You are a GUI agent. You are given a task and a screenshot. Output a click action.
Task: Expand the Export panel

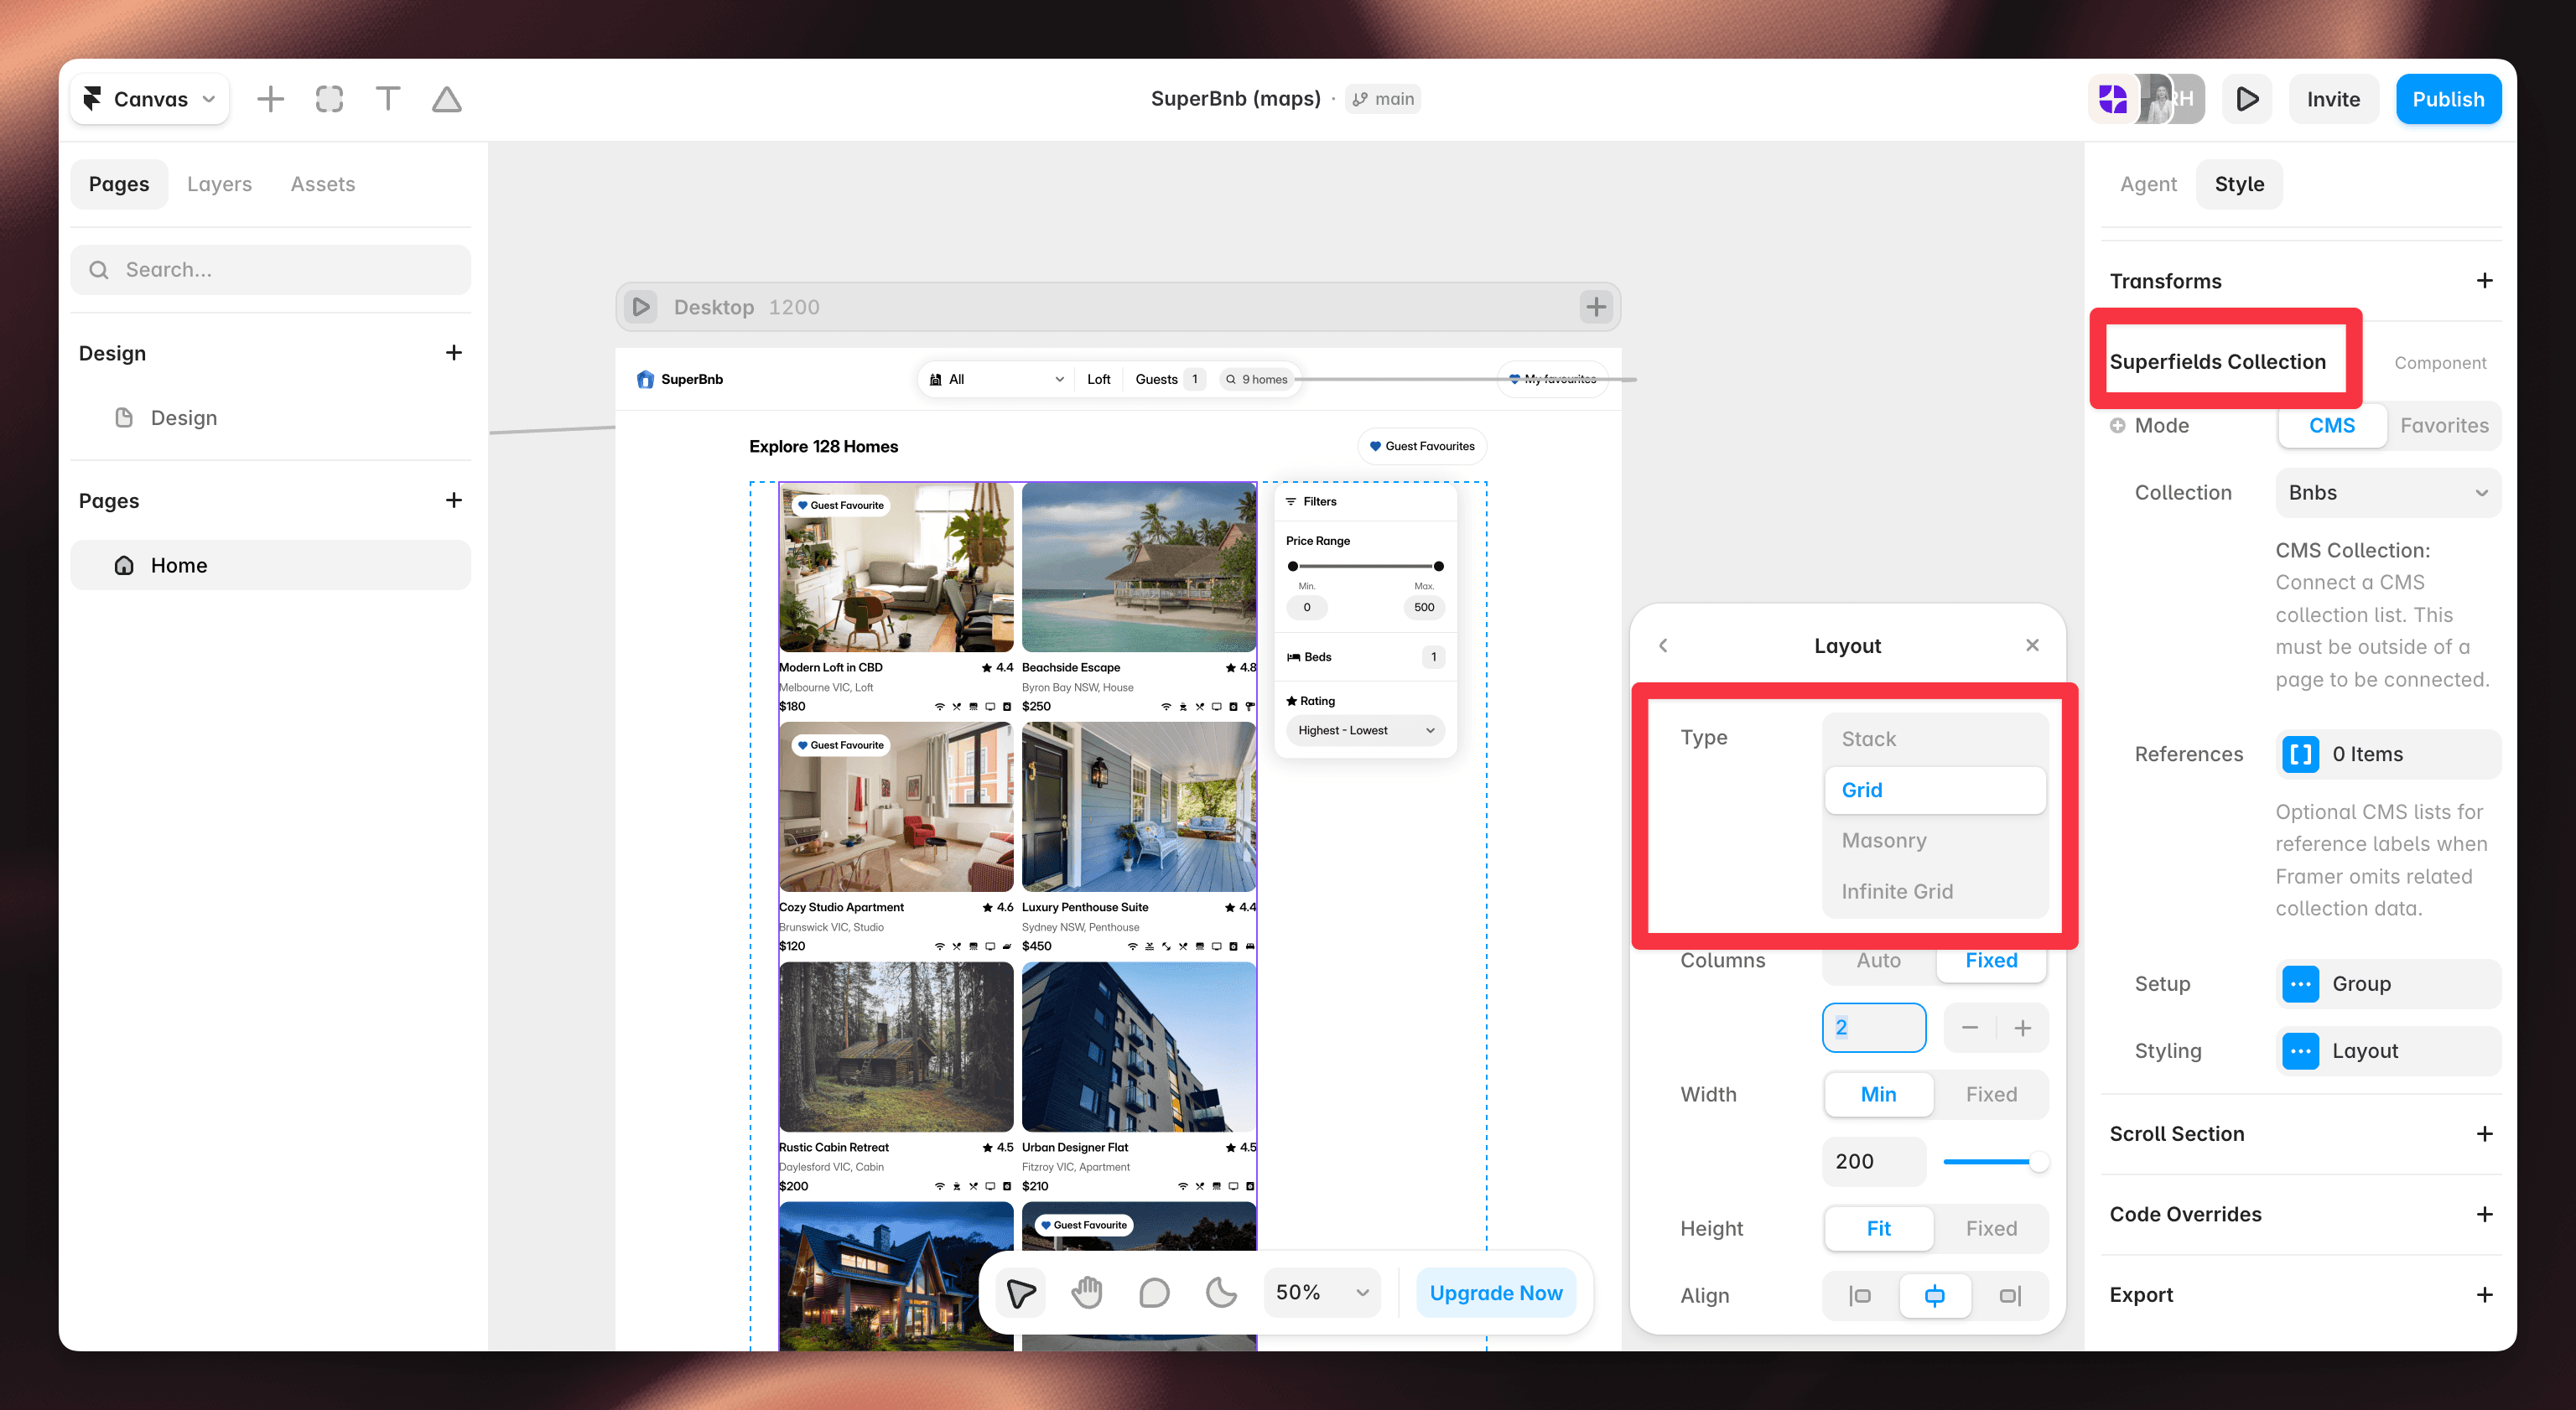pyautogui.click(x=2484, y=1295)
